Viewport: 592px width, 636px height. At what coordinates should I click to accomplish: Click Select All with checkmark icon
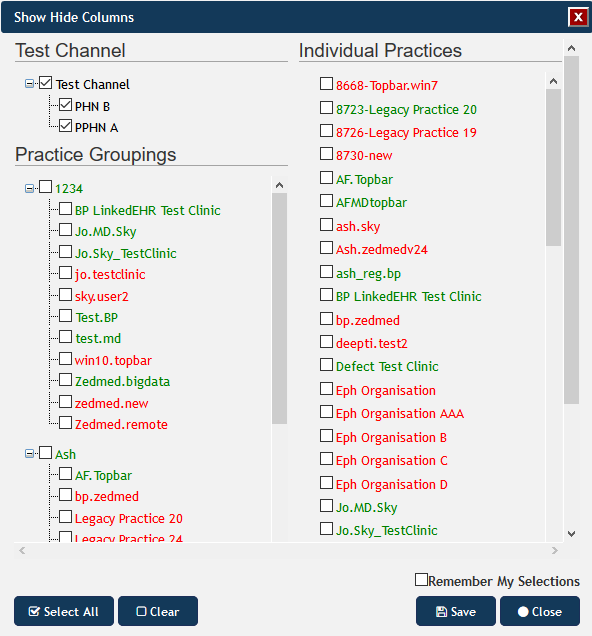point(64,611)
